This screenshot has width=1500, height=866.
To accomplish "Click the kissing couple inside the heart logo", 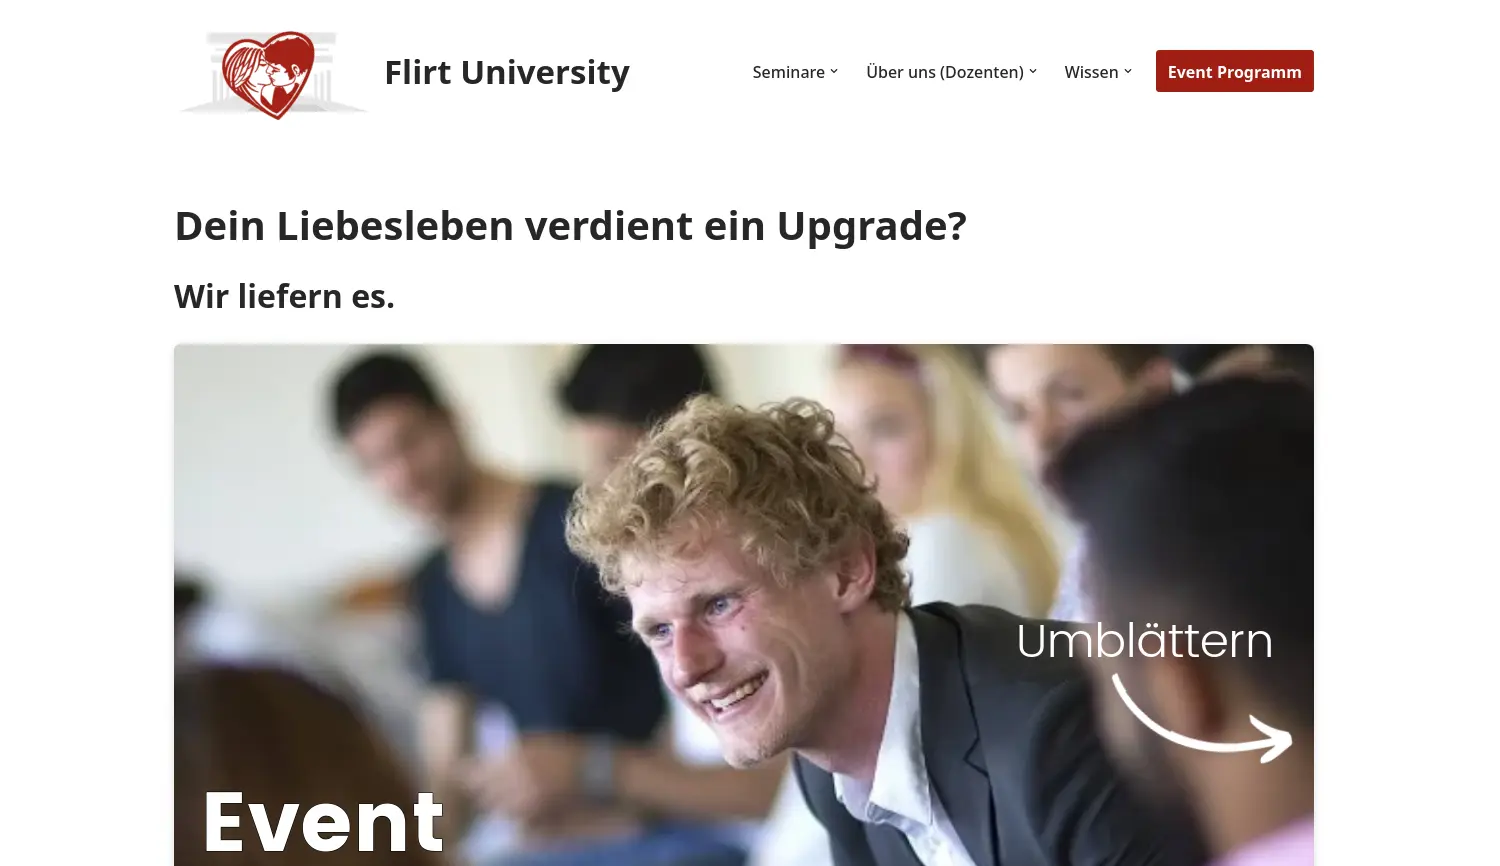I will coord(267,72).
